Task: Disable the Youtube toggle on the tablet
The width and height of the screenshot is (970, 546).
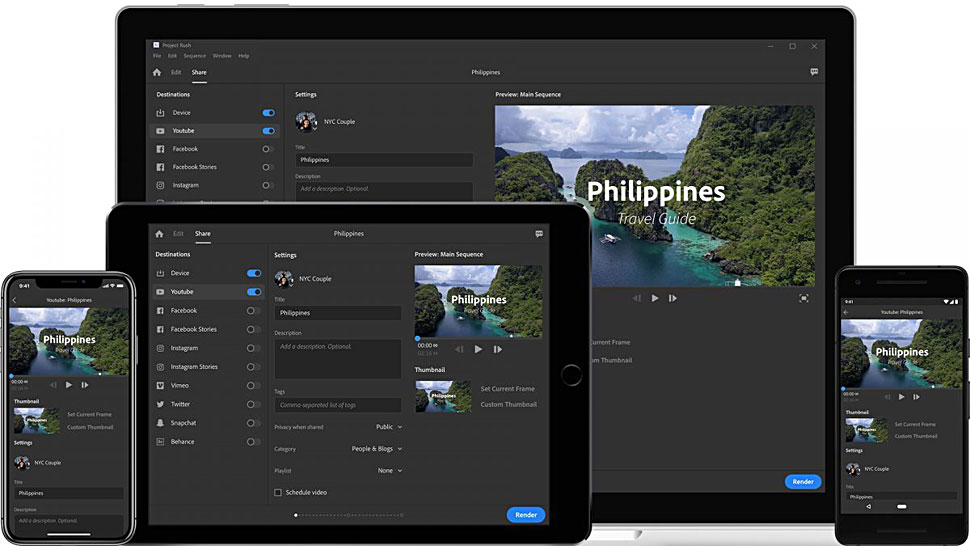Action: 254,292
